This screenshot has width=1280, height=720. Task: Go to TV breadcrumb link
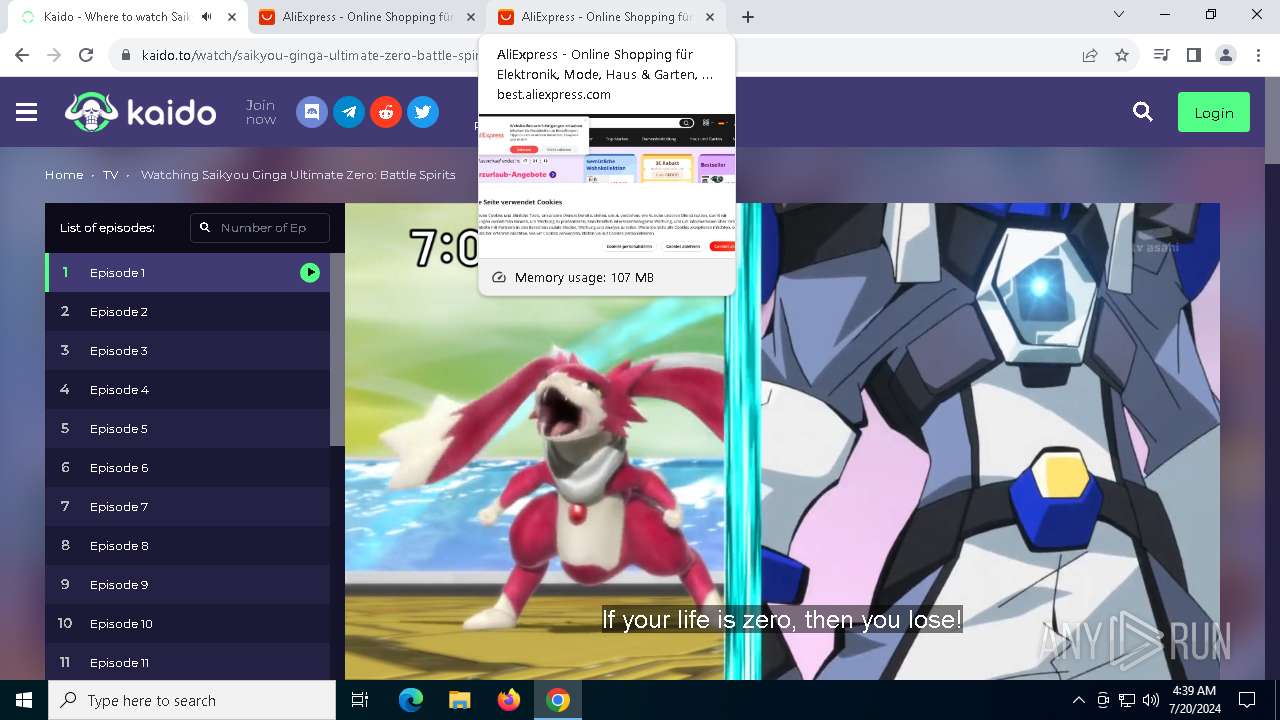point(110,175)
